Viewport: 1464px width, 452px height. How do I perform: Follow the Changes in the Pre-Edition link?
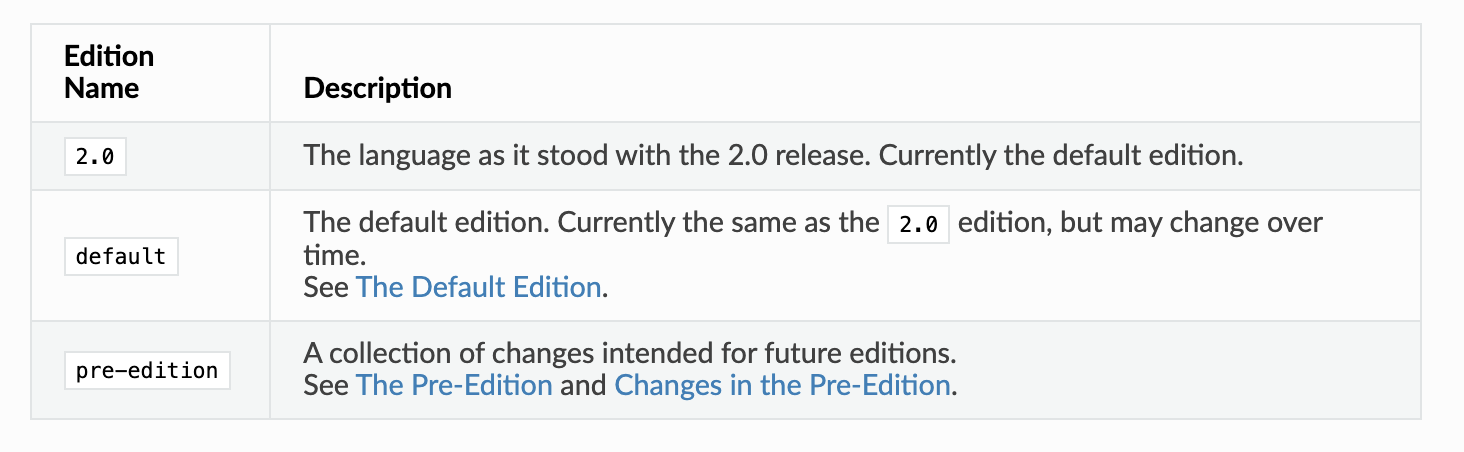pyautogui.click(x=782, y=385)
